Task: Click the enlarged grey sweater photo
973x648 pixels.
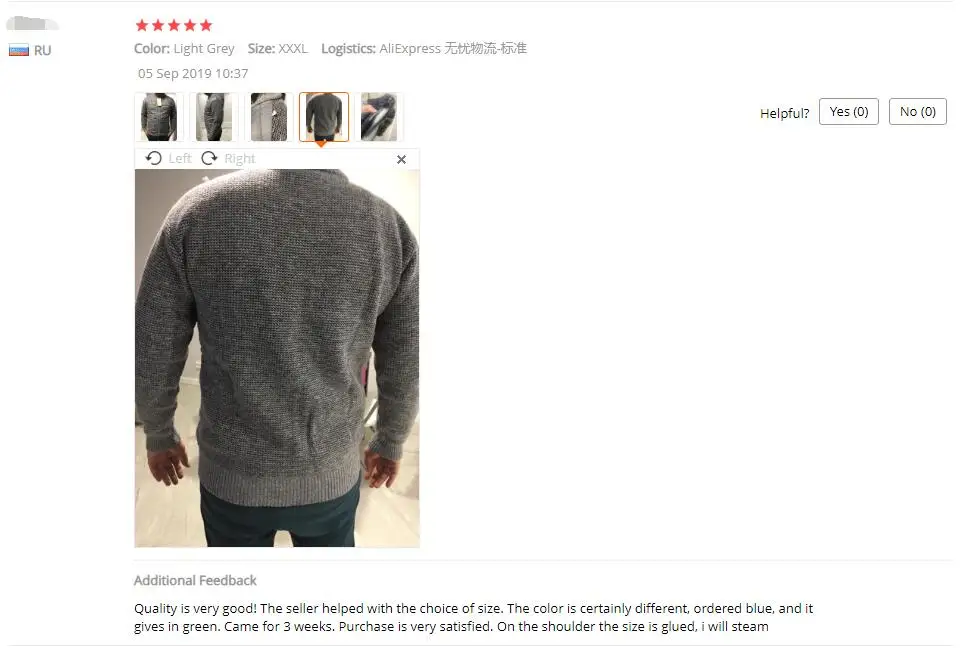Action: (277, 358)
